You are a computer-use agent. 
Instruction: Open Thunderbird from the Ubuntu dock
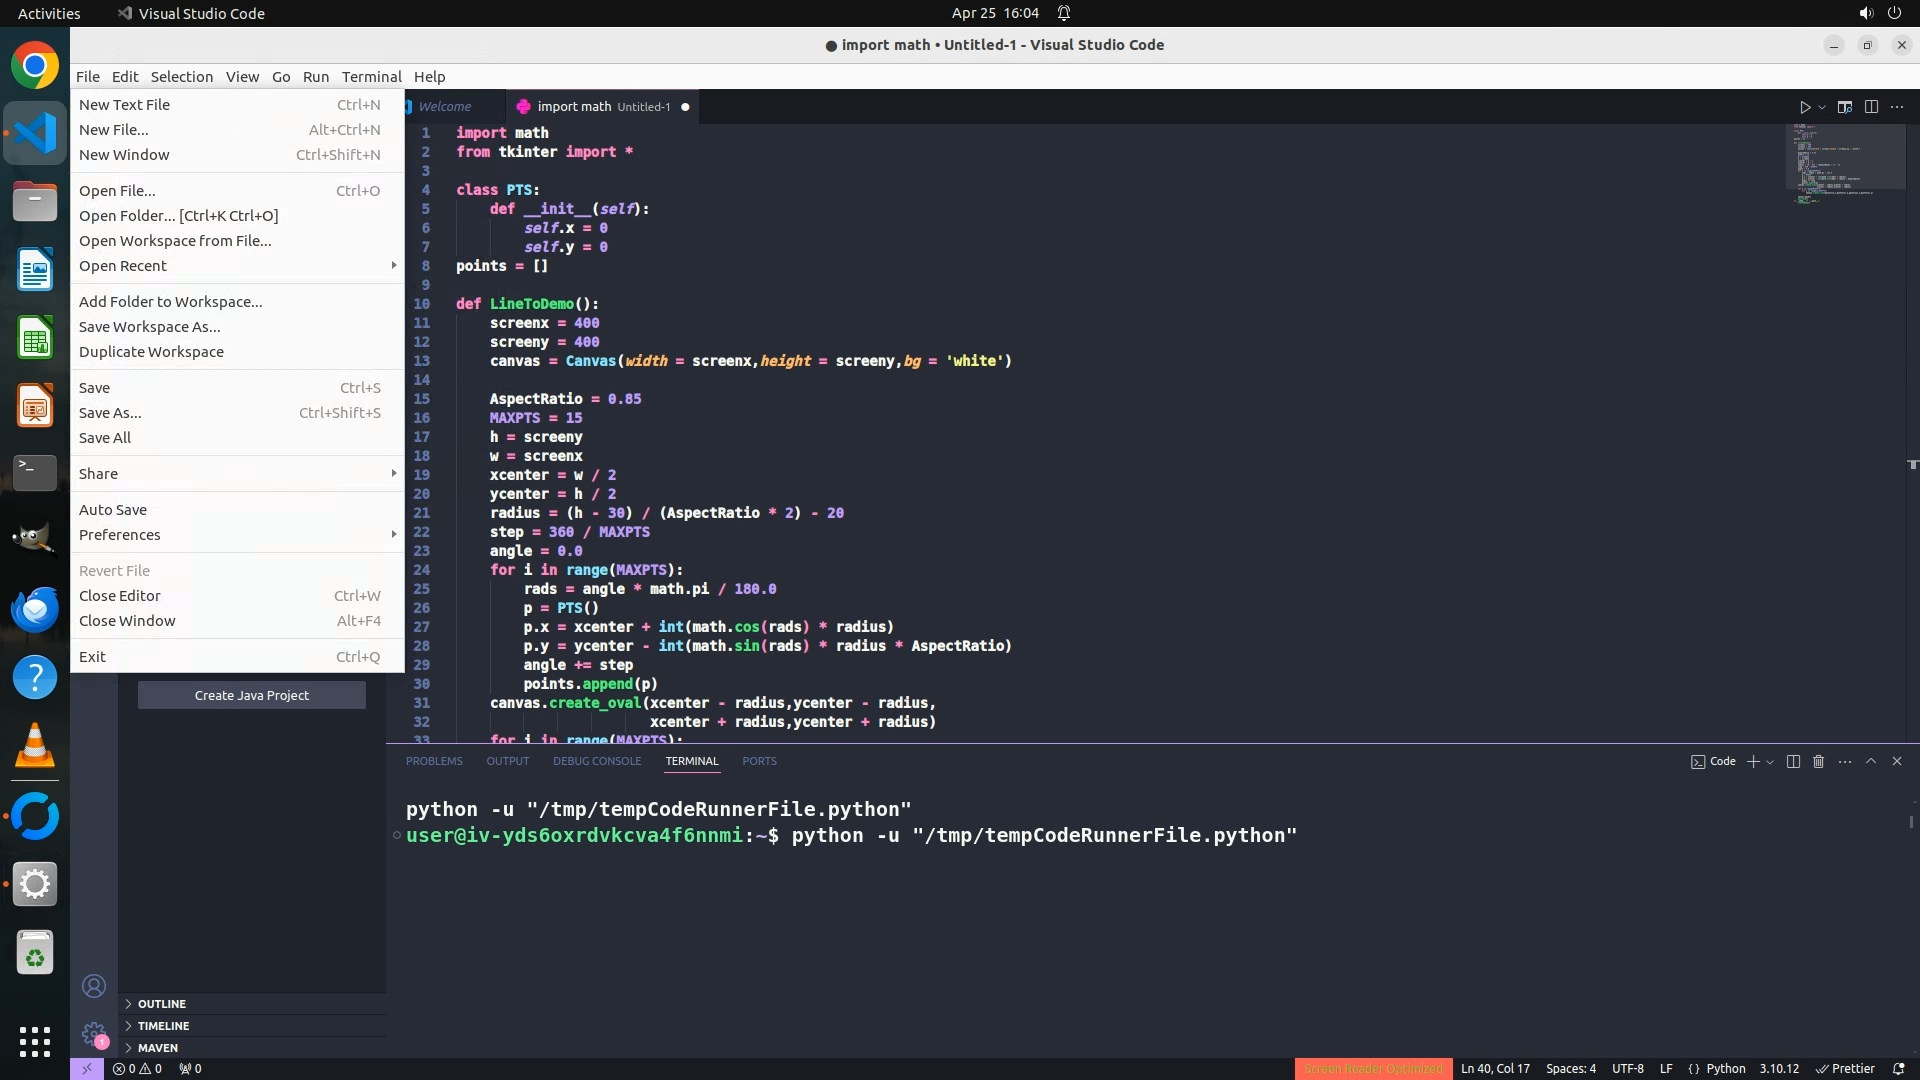coord(35,609)
